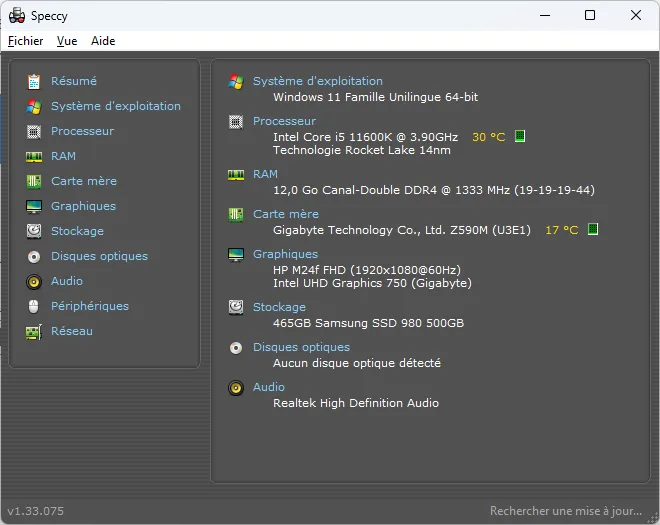
Task: Select Audio in the sidebar
Action: [x=67, y=281]
